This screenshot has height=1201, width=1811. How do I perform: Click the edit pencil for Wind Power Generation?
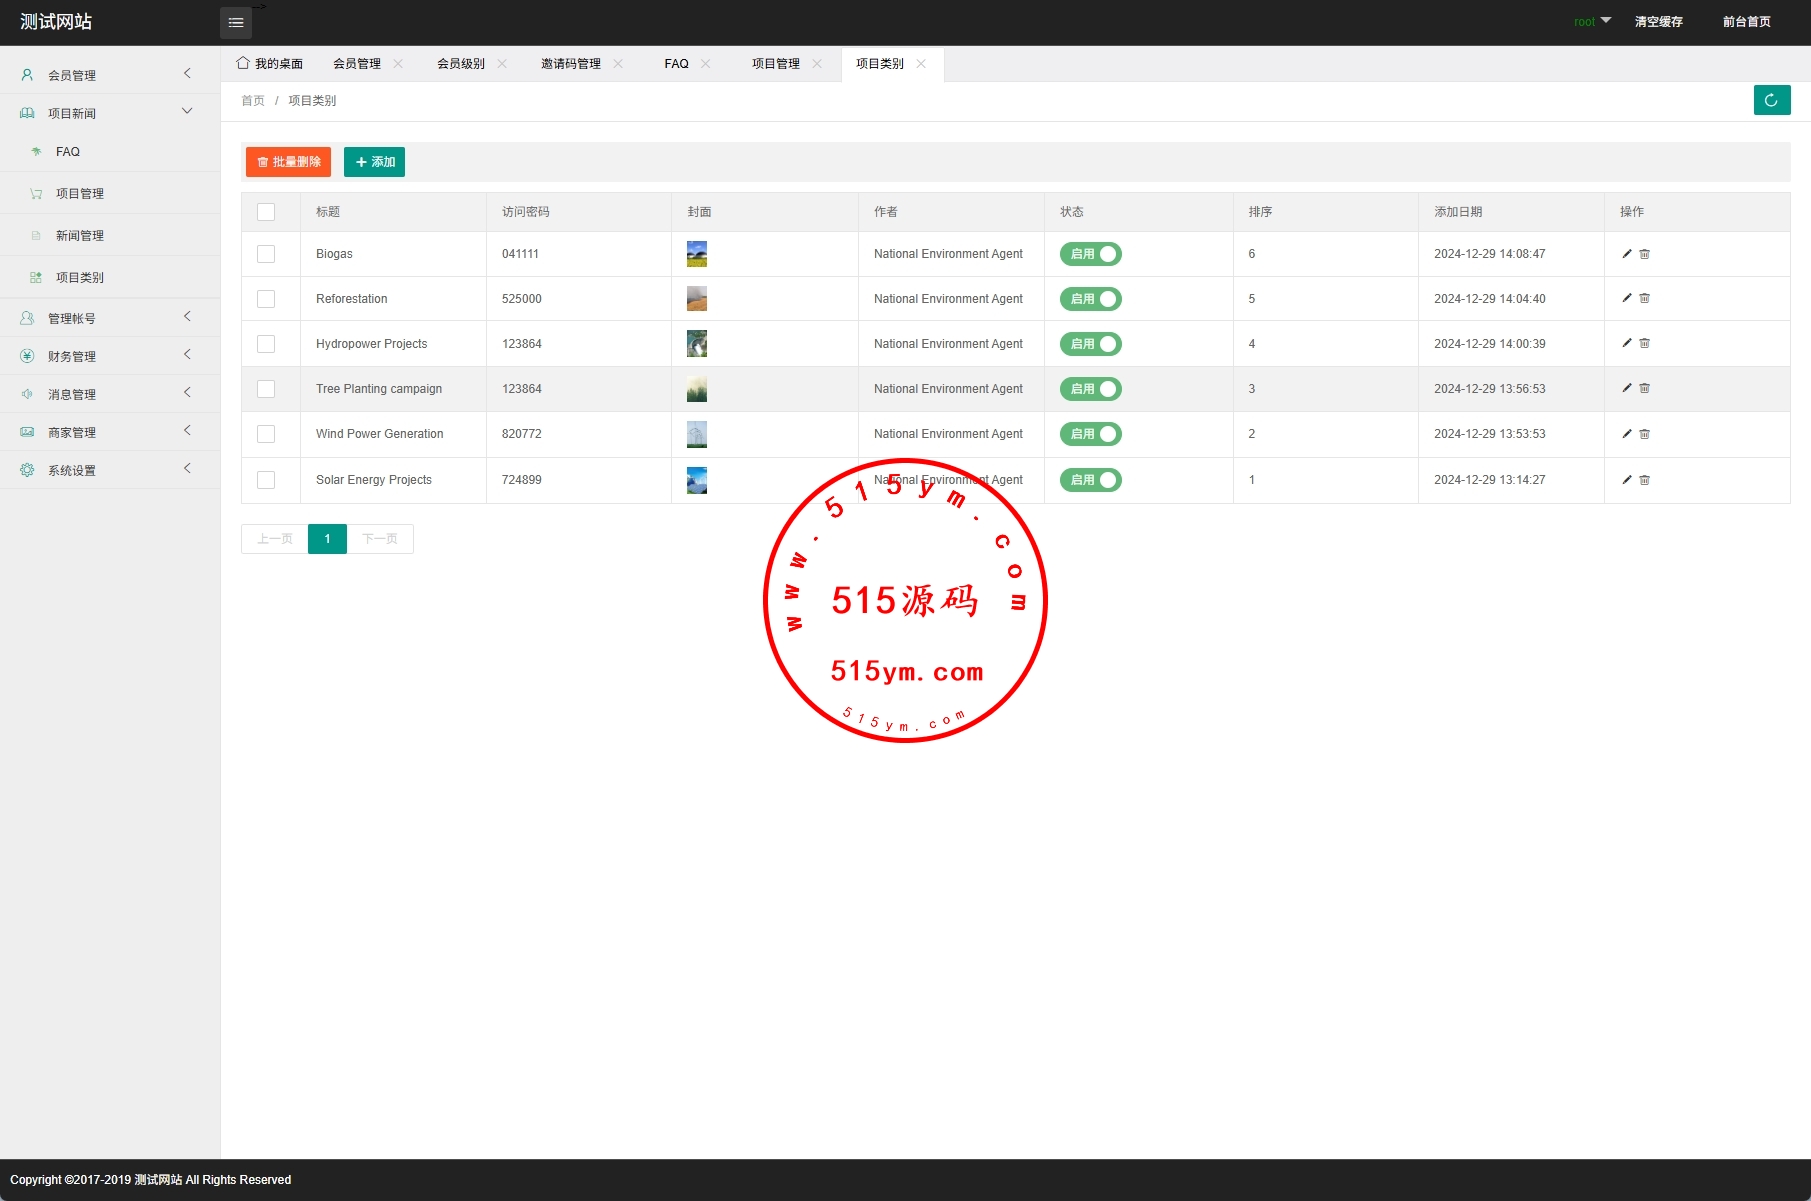pos(1627,434)
